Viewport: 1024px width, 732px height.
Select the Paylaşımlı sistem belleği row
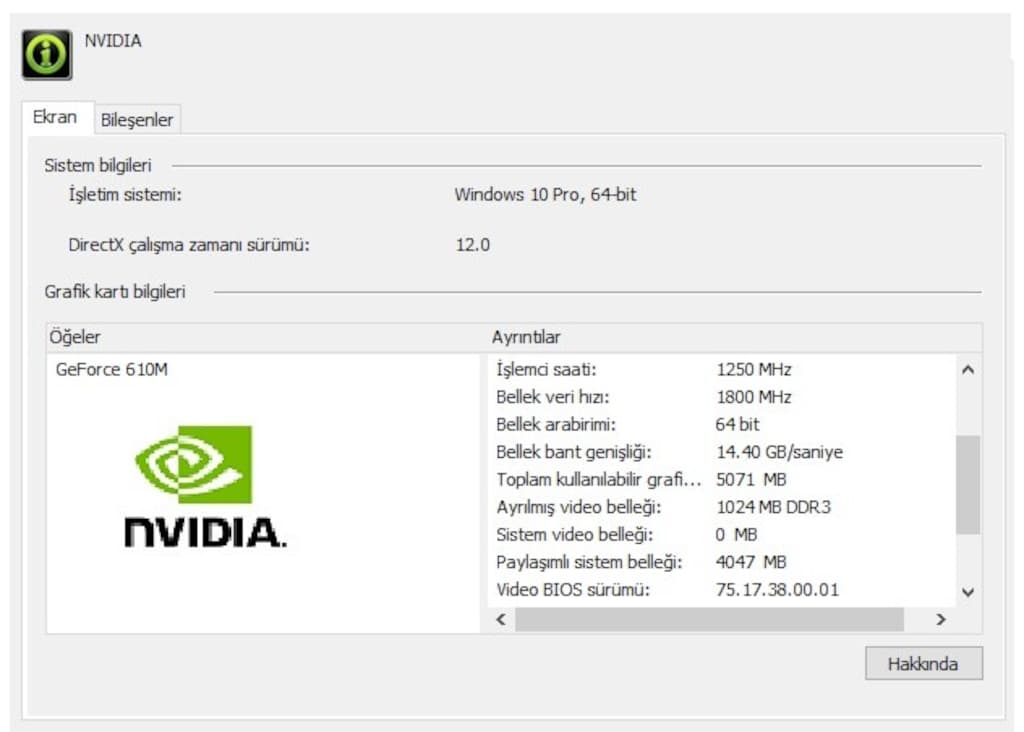point(722,562)
